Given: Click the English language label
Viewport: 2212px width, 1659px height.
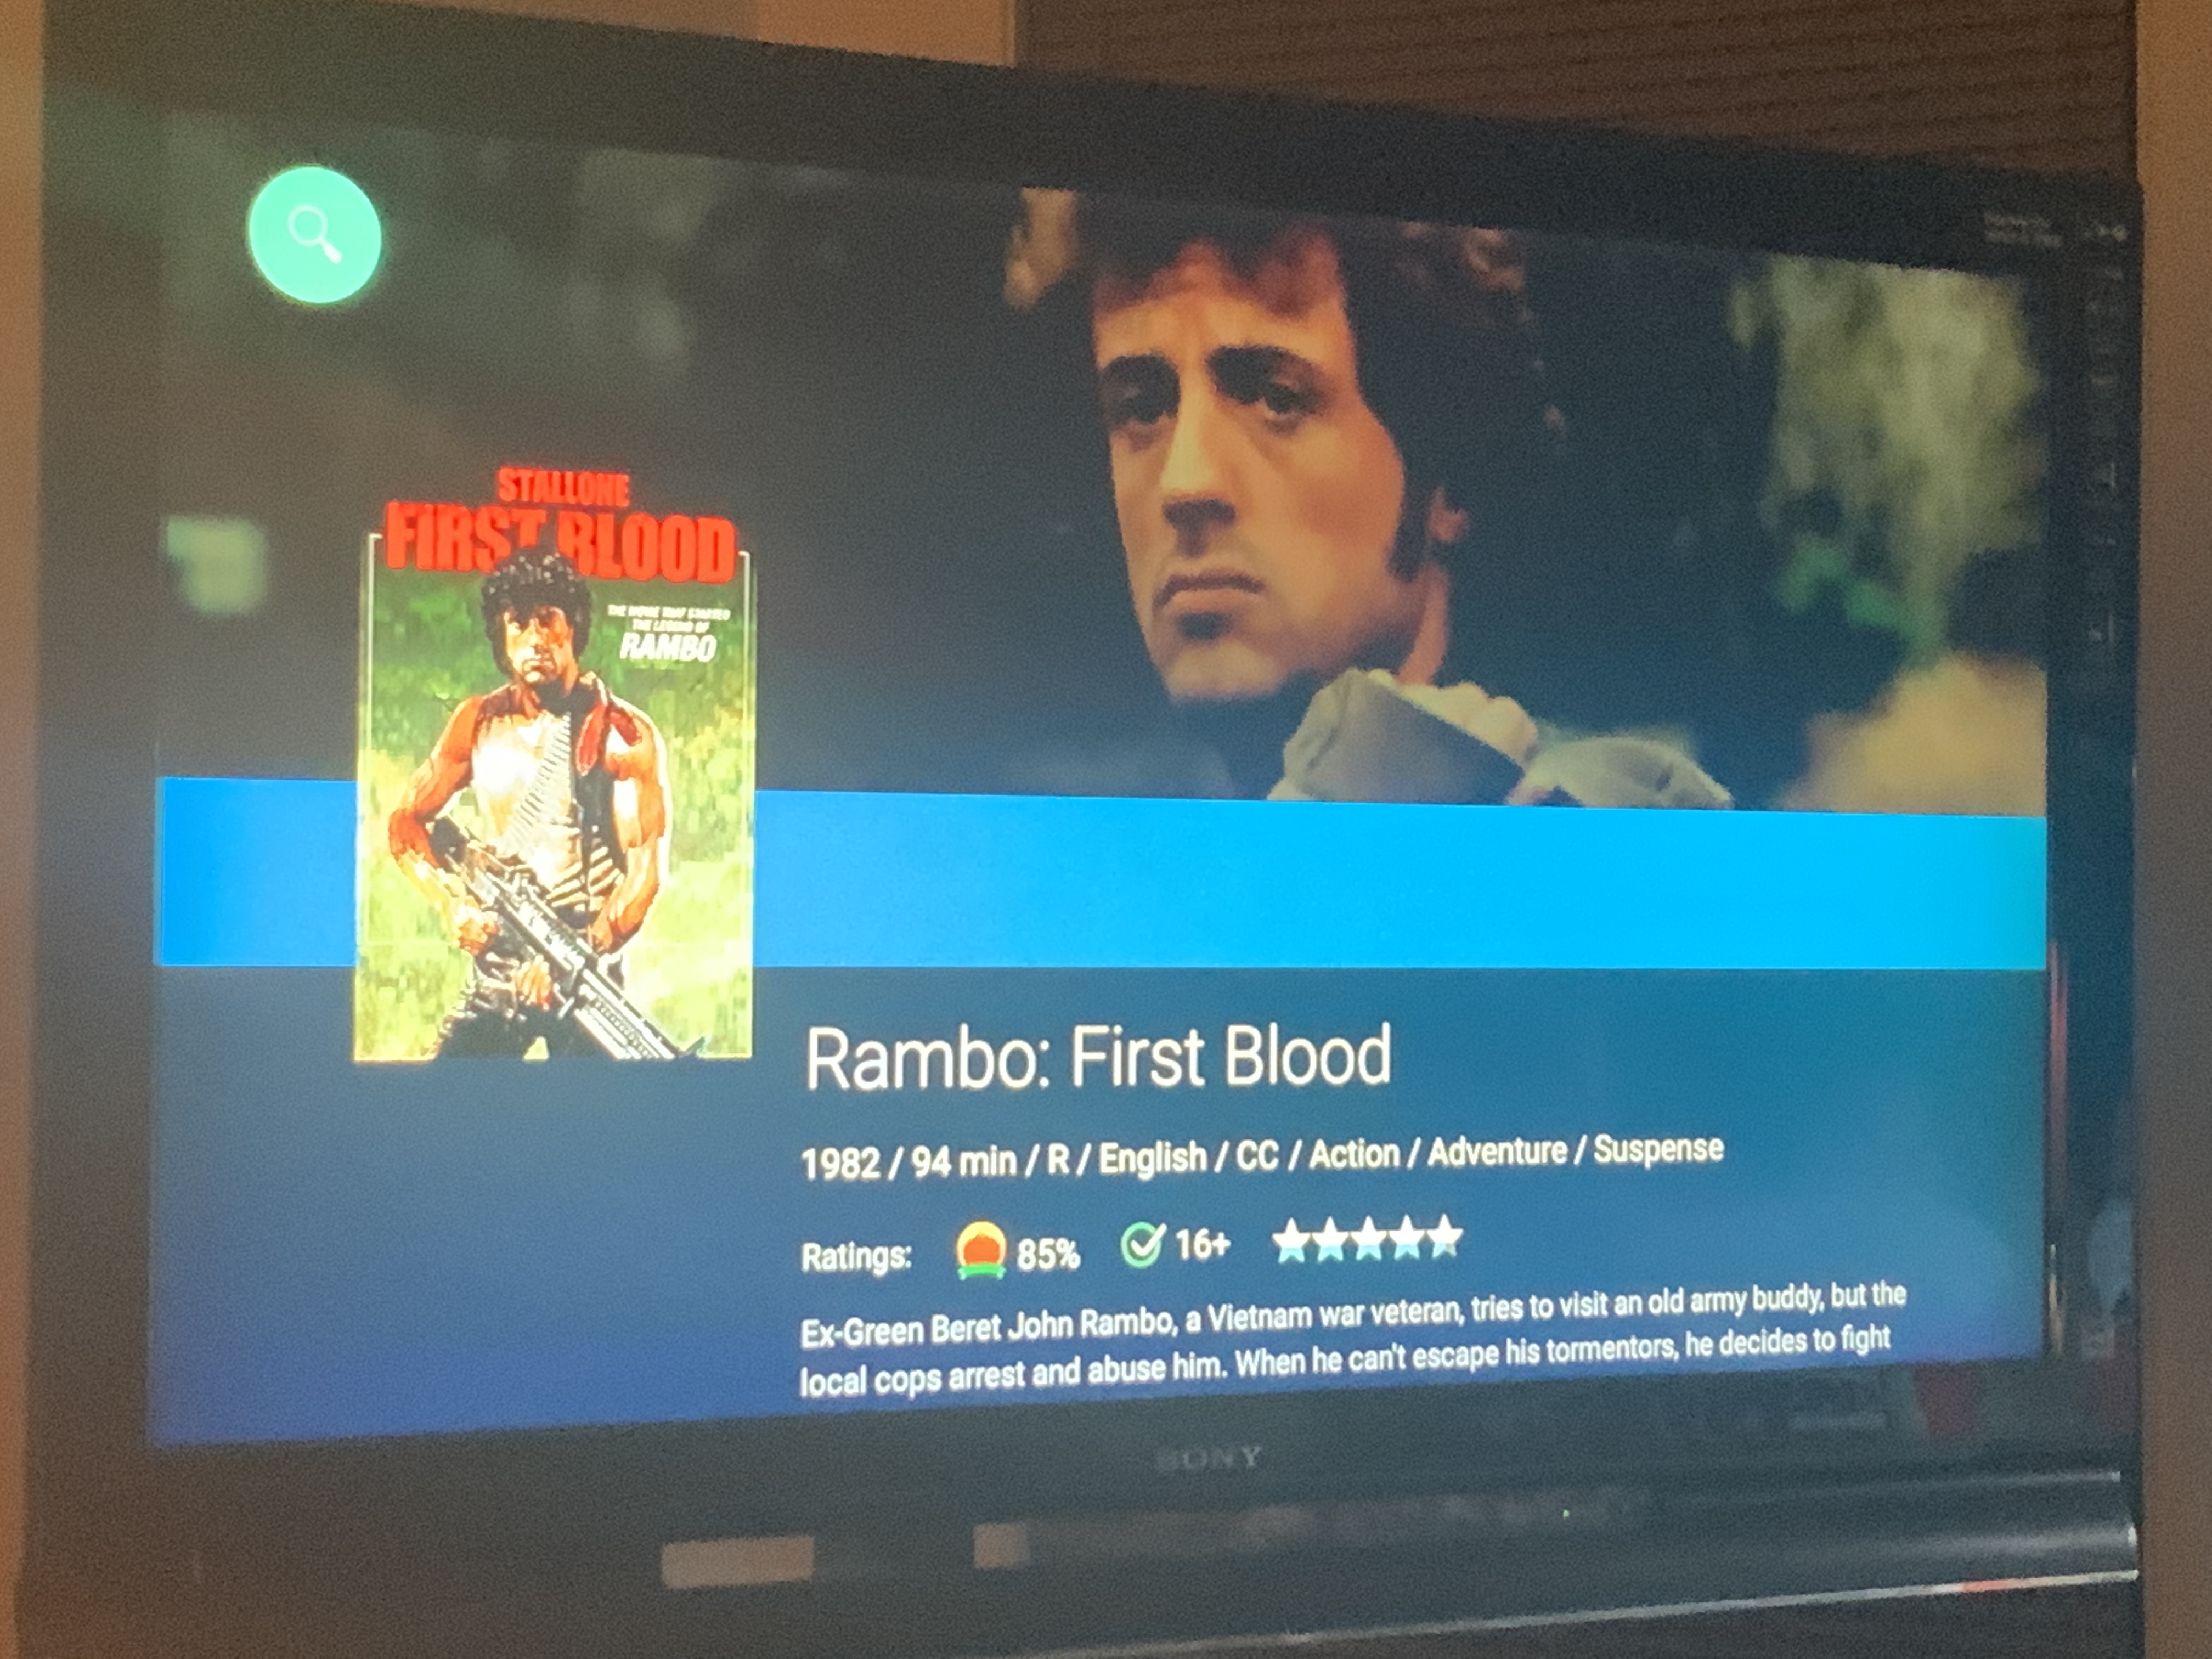Looking at the screenshot, I should [1152, 1159].
